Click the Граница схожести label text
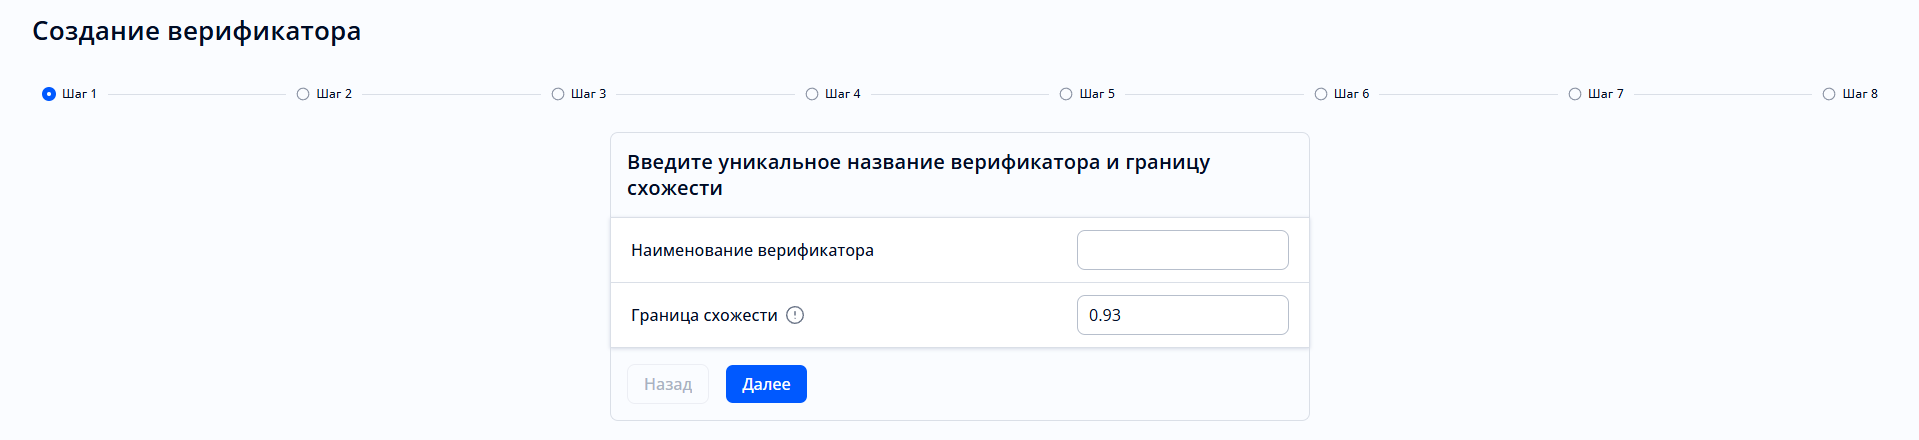The height and width of the screenshot is (440, 1919). (704, 315)
